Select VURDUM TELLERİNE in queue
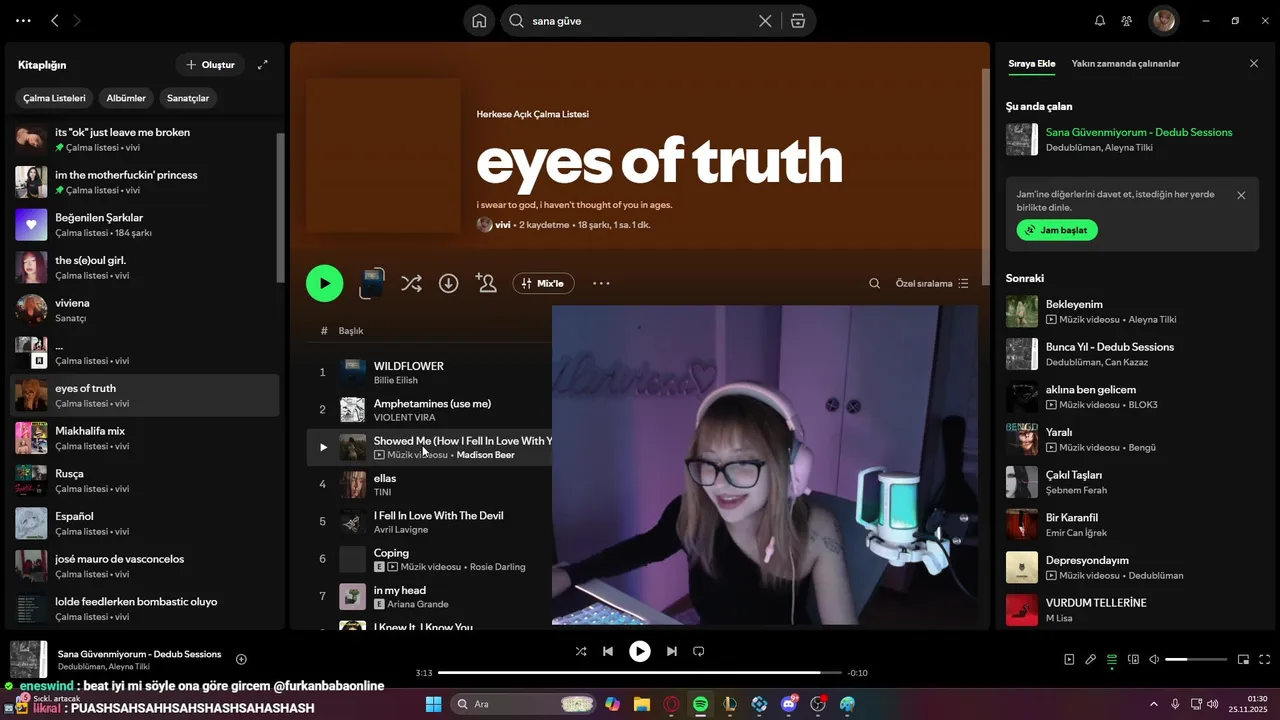This screenshot has width=1280, height=720. point(1134,610)
